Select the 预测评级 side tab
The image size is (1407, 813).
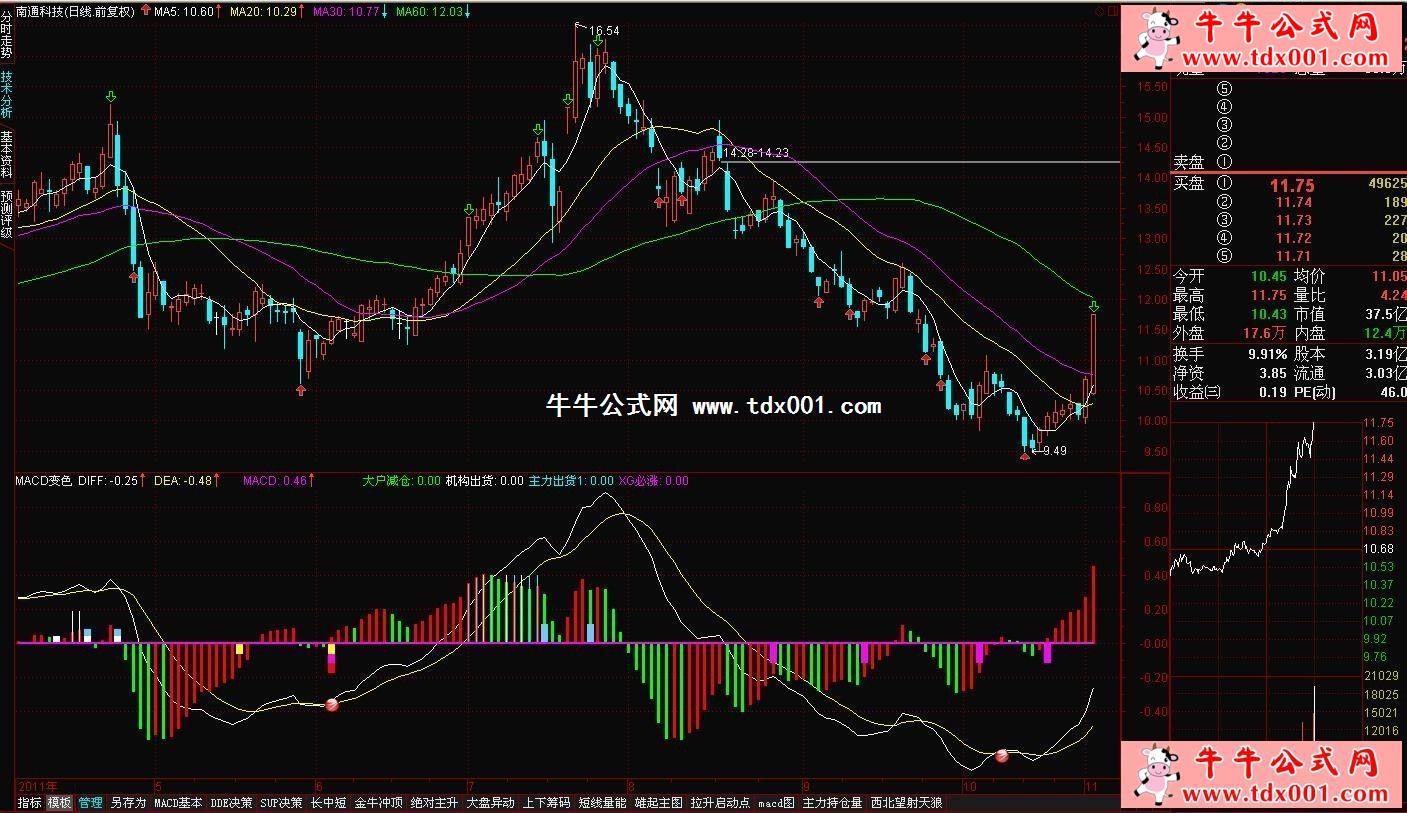tap(7, 213)
